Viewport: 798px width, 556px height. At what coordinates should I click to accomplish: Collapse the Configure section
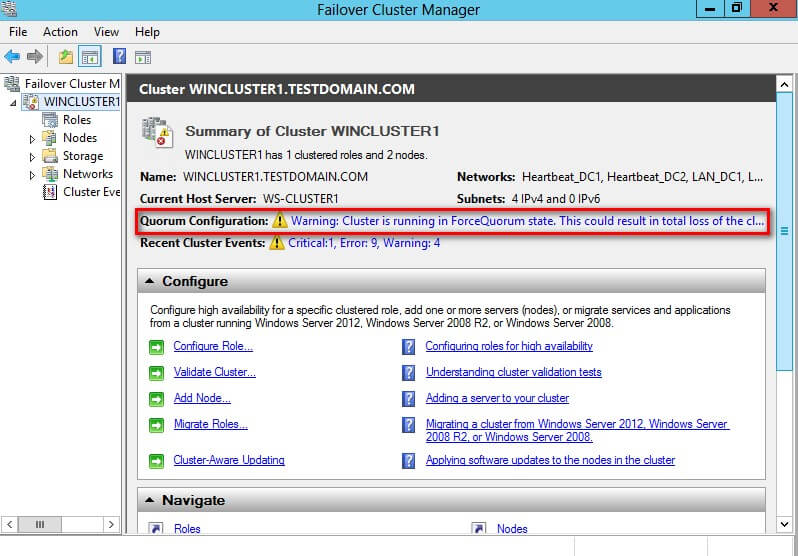(150, 281)
